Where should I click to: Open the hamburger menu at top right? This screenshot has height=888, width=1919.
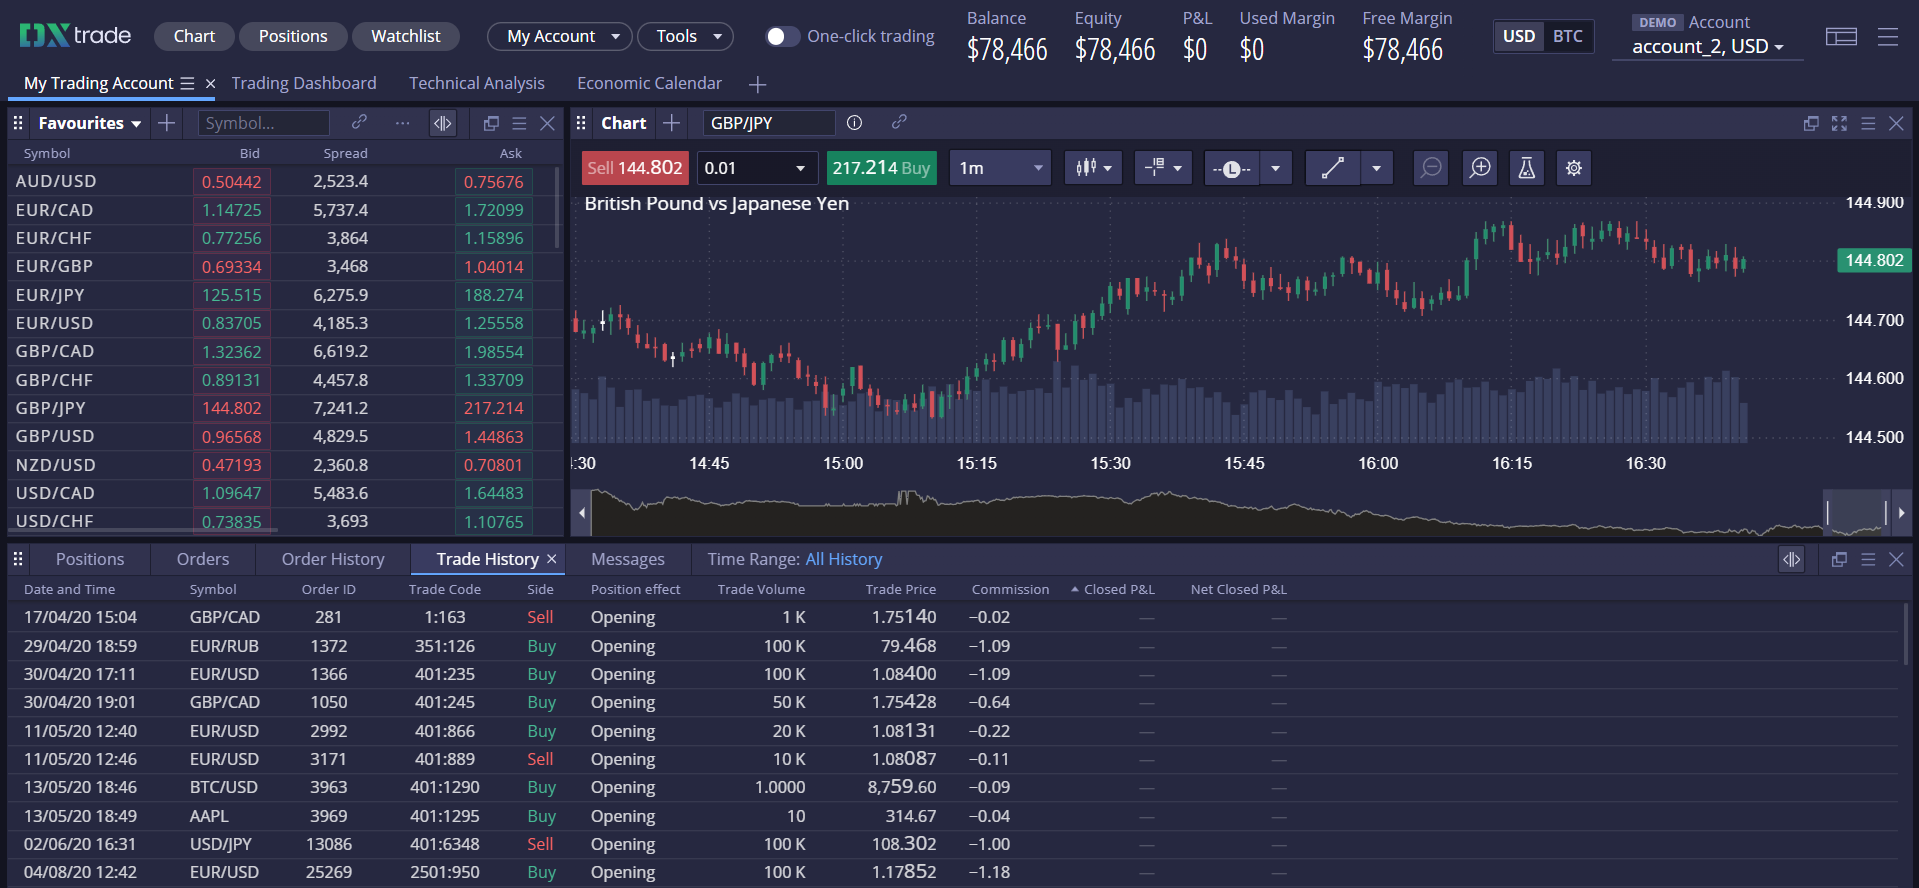tap(1887, 37)
